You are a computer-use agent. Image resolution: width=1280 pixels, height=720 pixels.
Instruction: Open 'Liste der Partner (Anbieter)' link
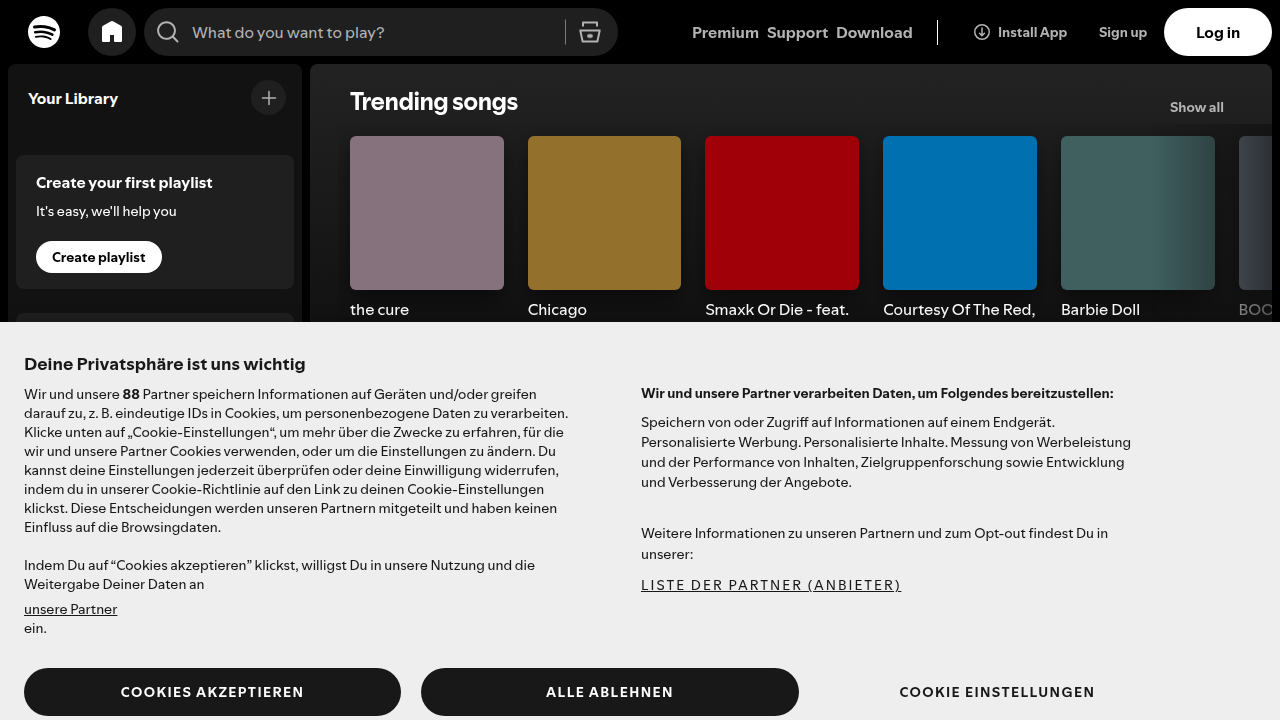pyautogui.click(x=771, y=585)
